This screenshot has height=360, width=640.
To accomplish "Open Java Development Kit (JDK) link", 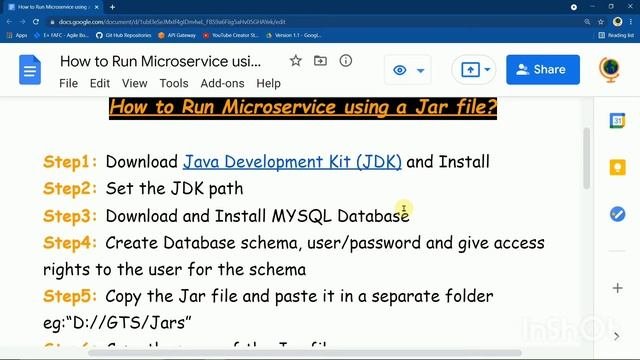I will [292, 162].
